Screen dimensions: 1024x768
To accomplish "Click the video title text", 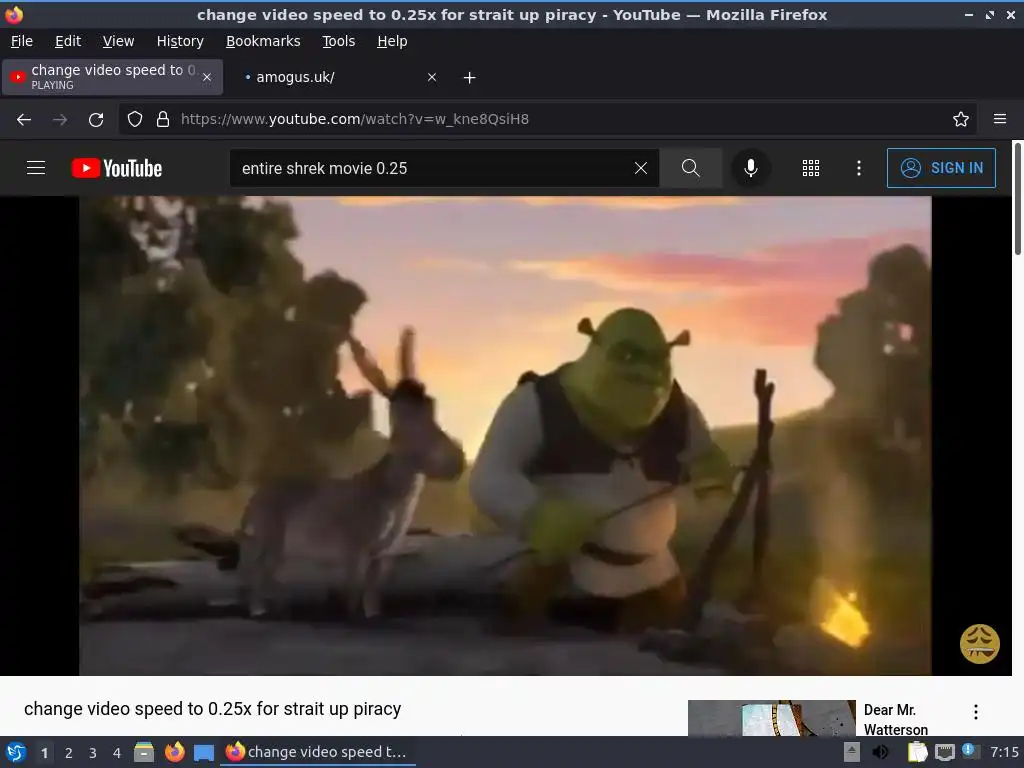I will 213,709.
